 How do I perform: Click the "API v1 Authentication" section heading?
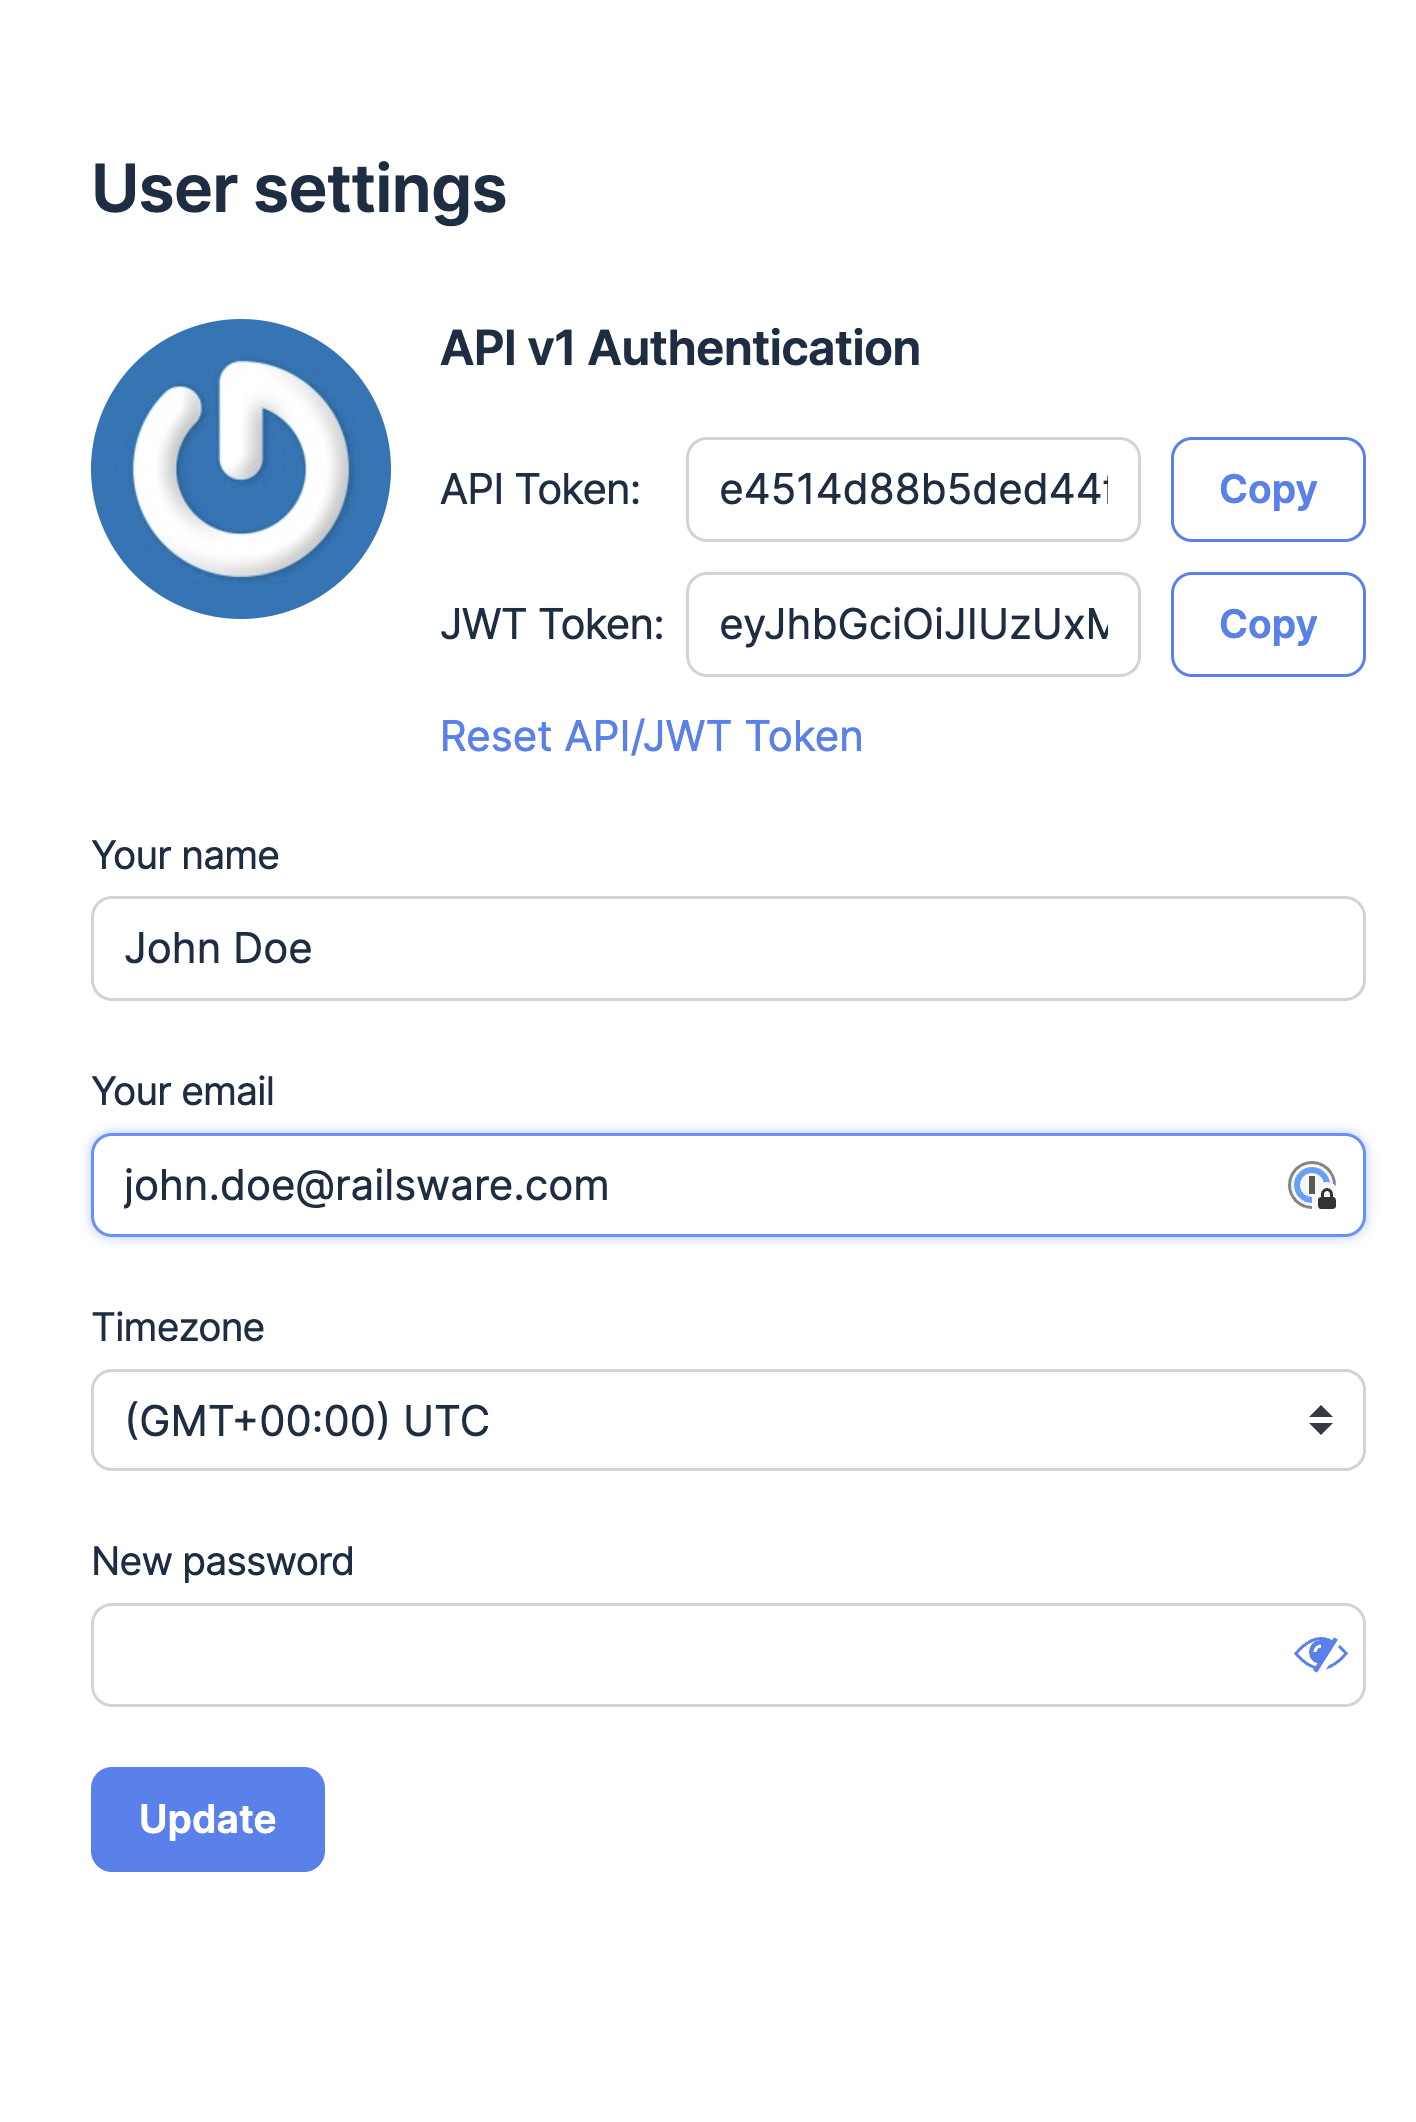(x=680, y=348)
